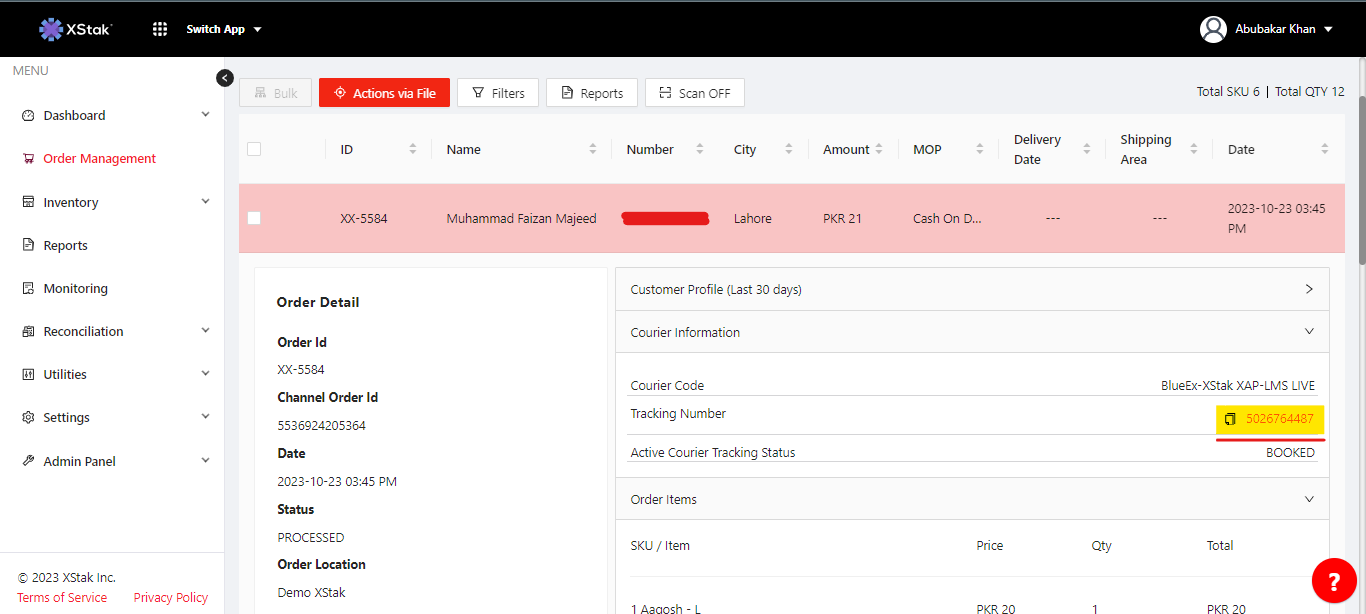Click the user avatar icon
This screenshot has height=614, width=1366.
1213,29
